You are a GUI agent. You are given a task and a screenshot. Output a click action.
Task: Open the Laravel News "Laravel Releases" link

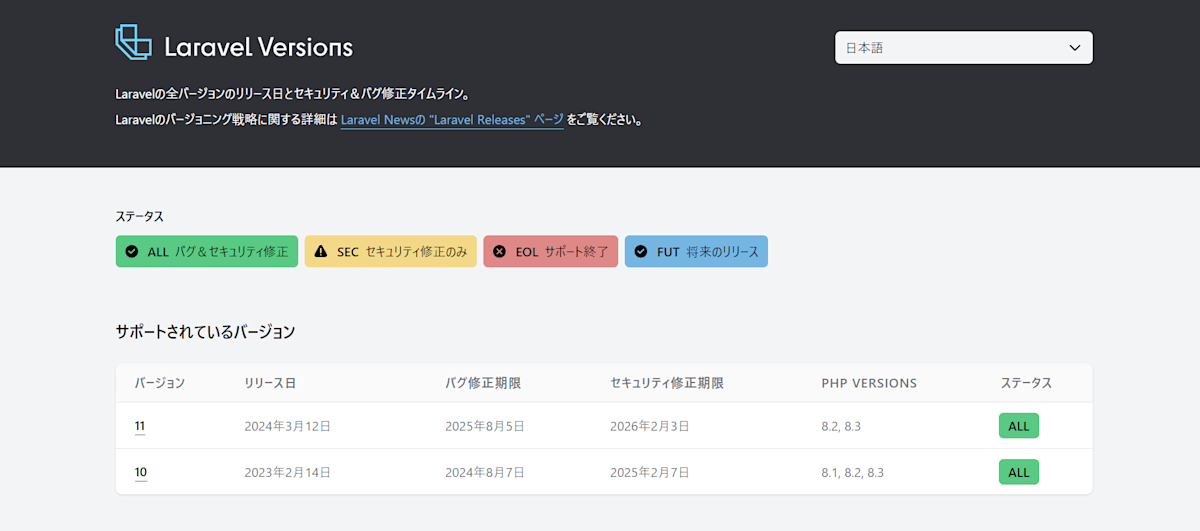[x=452, y=120]
